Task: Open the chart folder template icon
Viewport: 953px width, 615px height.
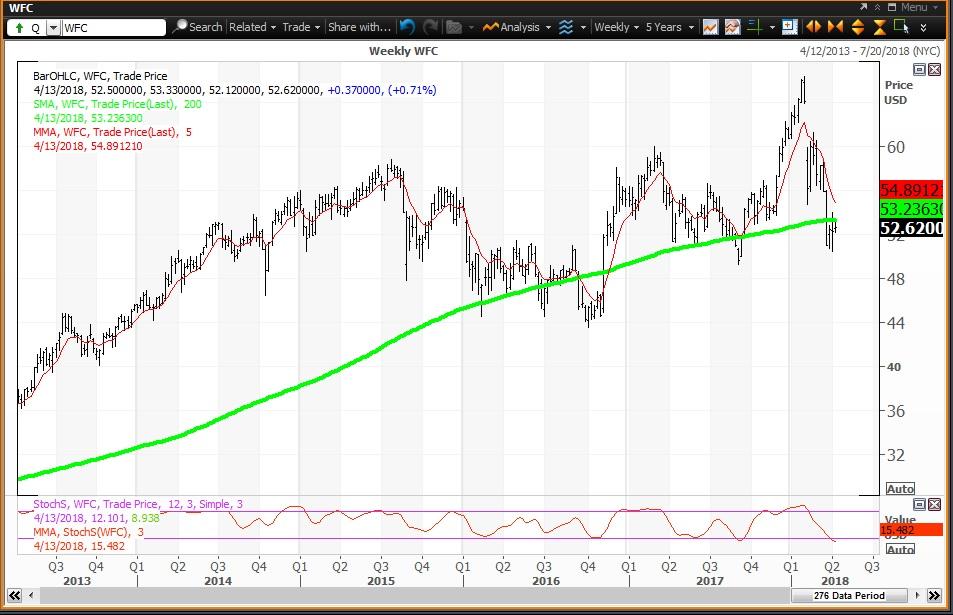Action: coord(454,27)
